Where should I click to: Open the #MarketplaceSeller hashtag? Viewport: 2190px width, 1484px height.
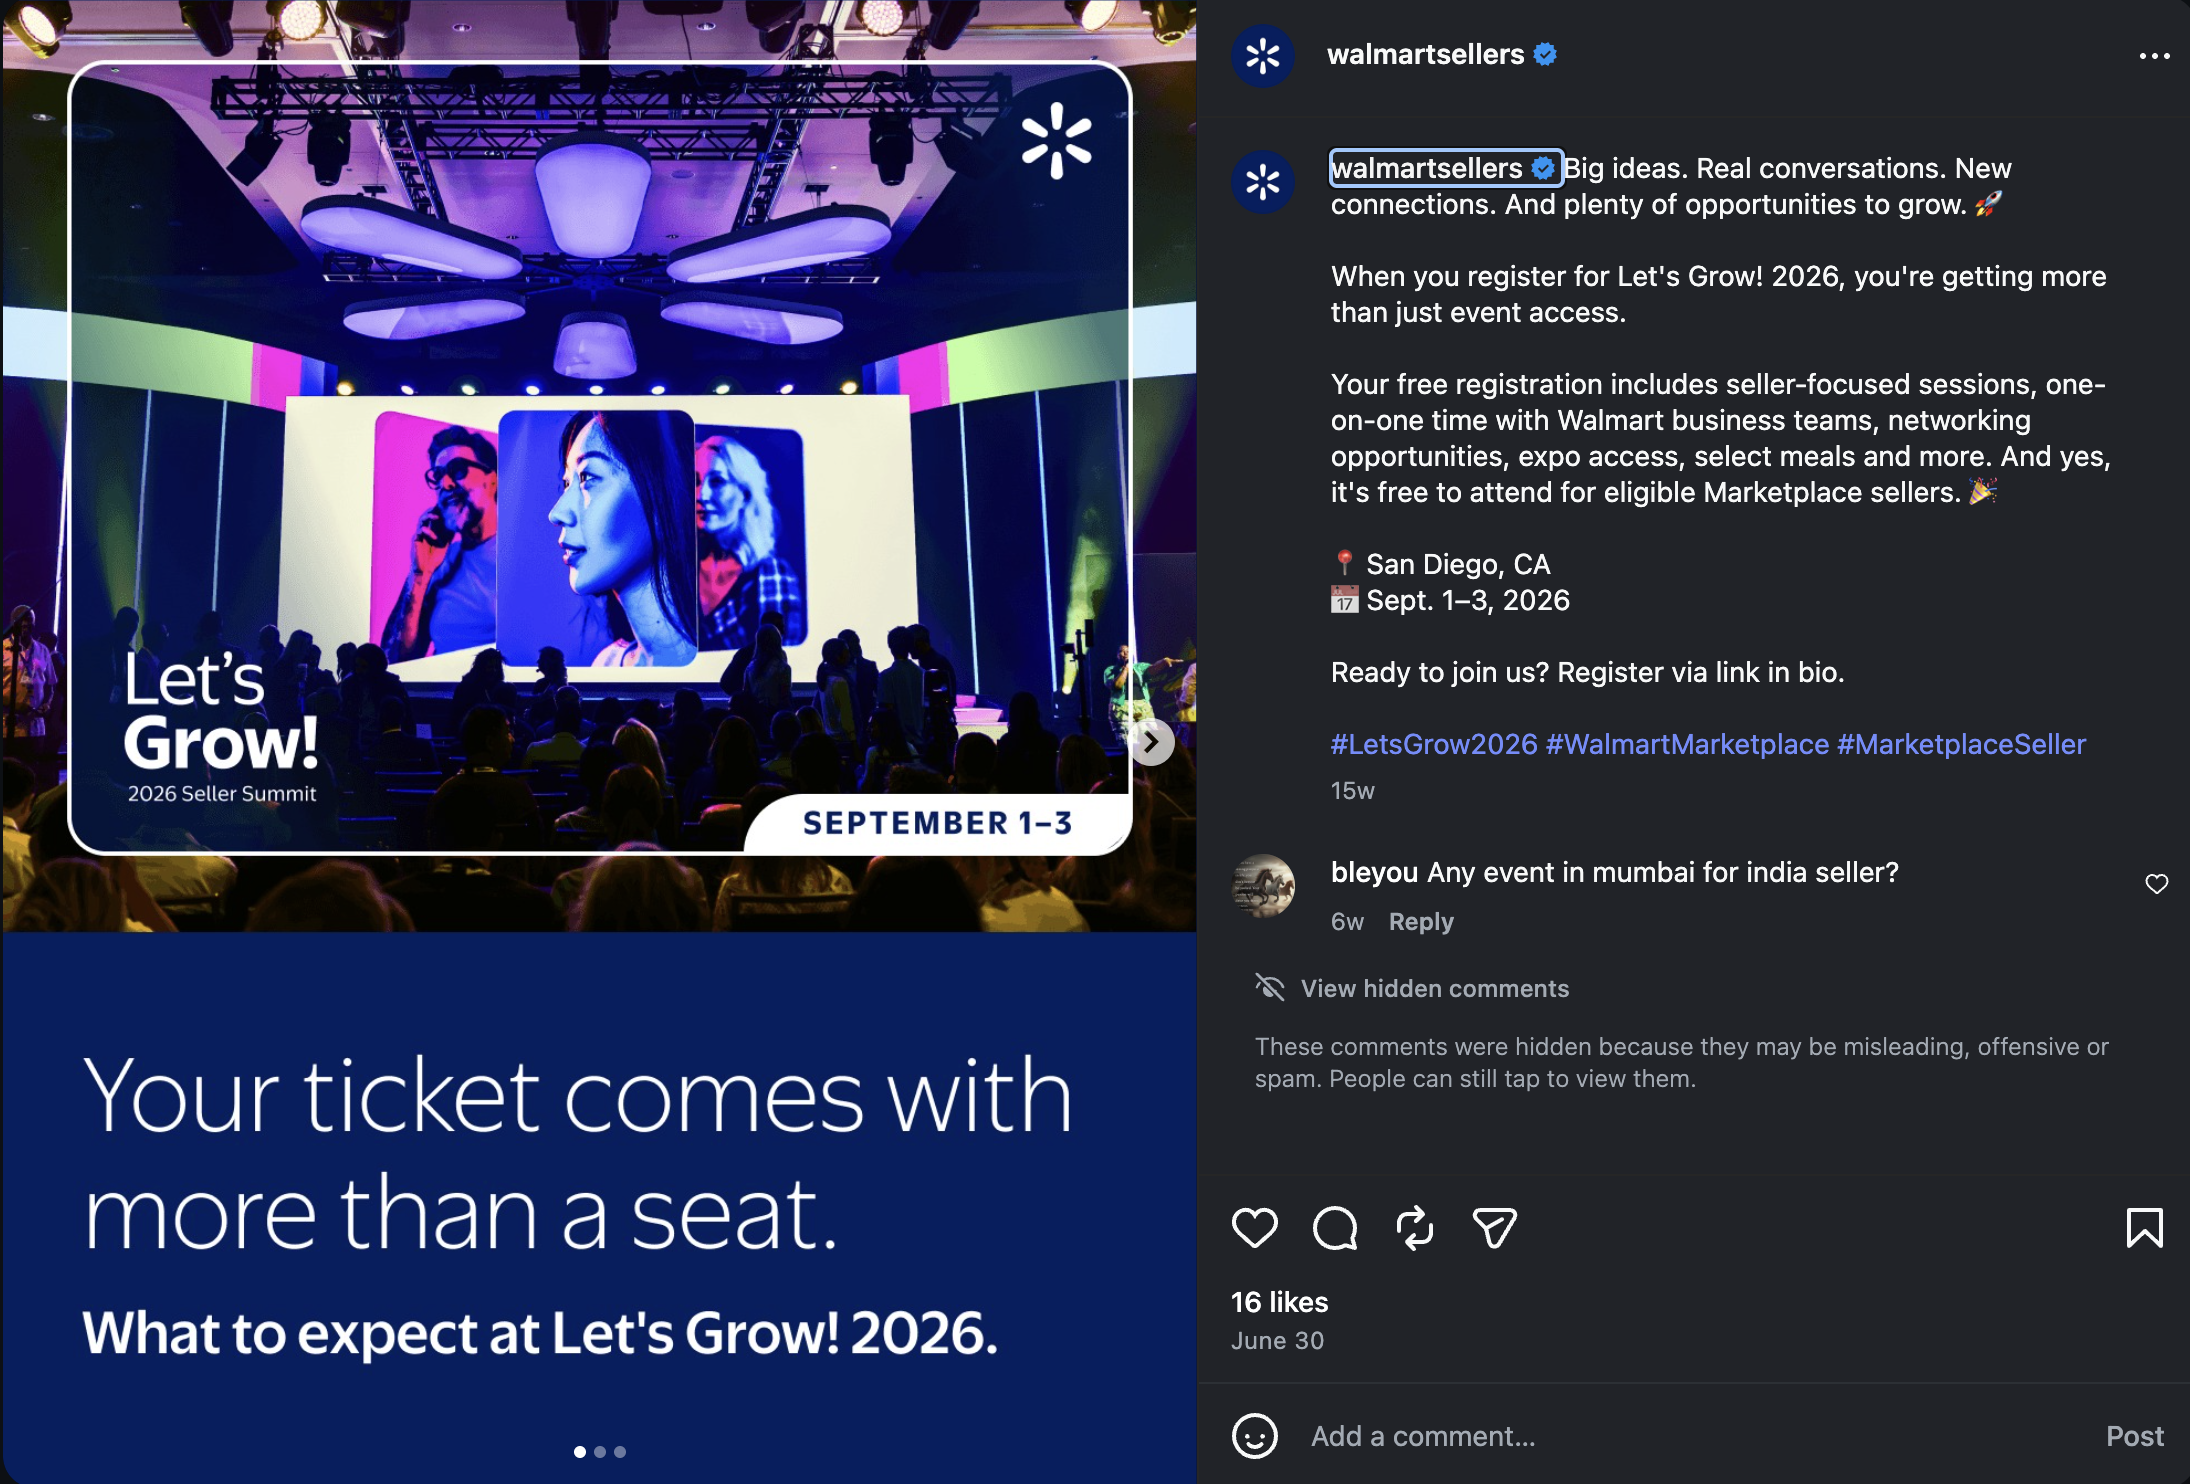[1961, 744]
